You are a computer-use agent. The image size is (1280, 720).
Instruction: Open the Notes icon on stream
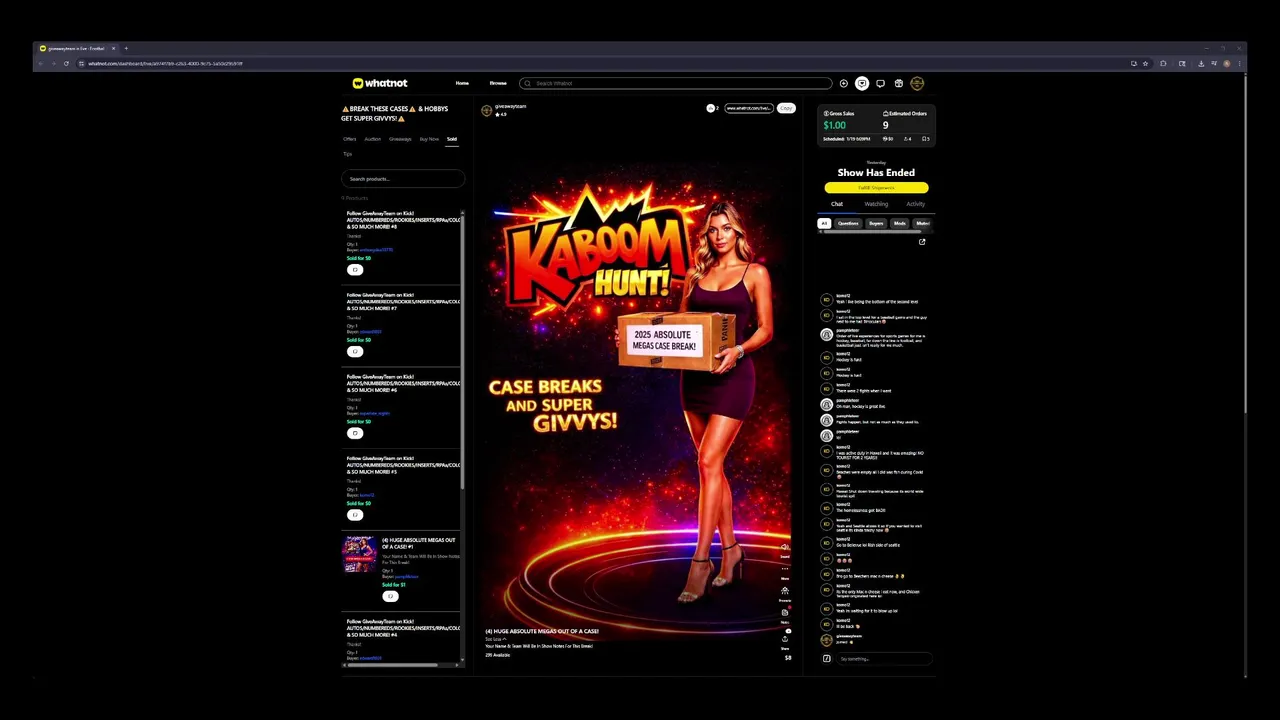(785, 615)
